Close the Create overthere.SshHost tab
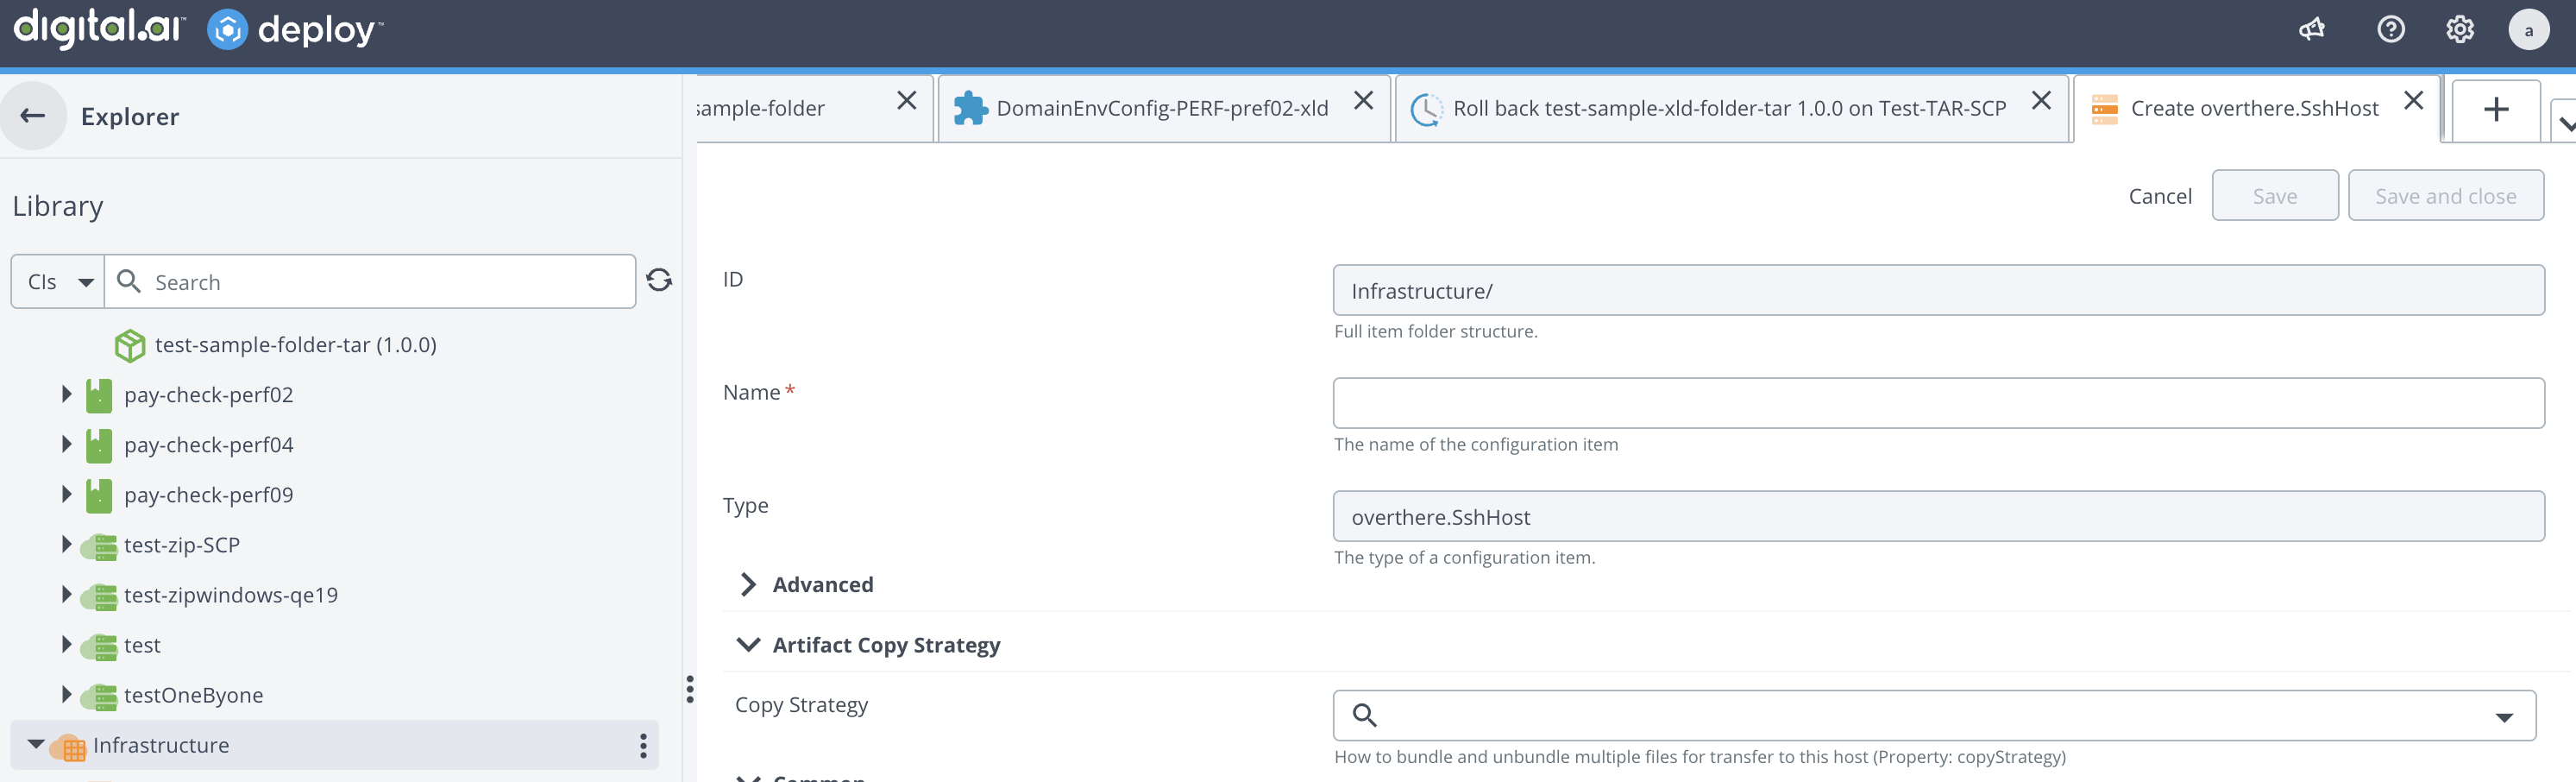Viewport: 2576px width, 782px height. pyautogui.click(x=2413, y=101)
